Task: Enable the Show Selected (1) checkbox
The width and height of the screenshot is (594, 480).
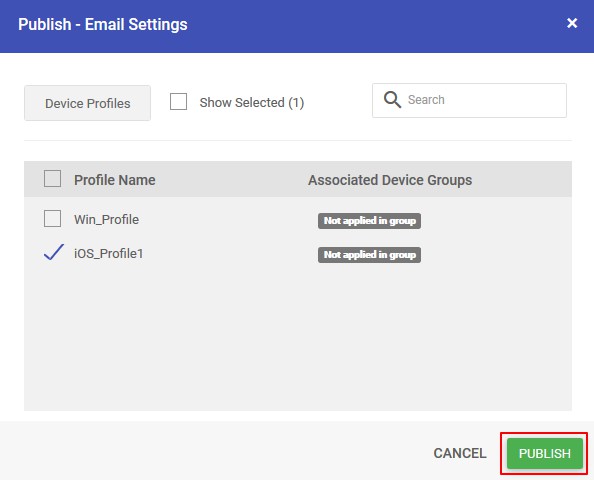Action: click(178, 102)
